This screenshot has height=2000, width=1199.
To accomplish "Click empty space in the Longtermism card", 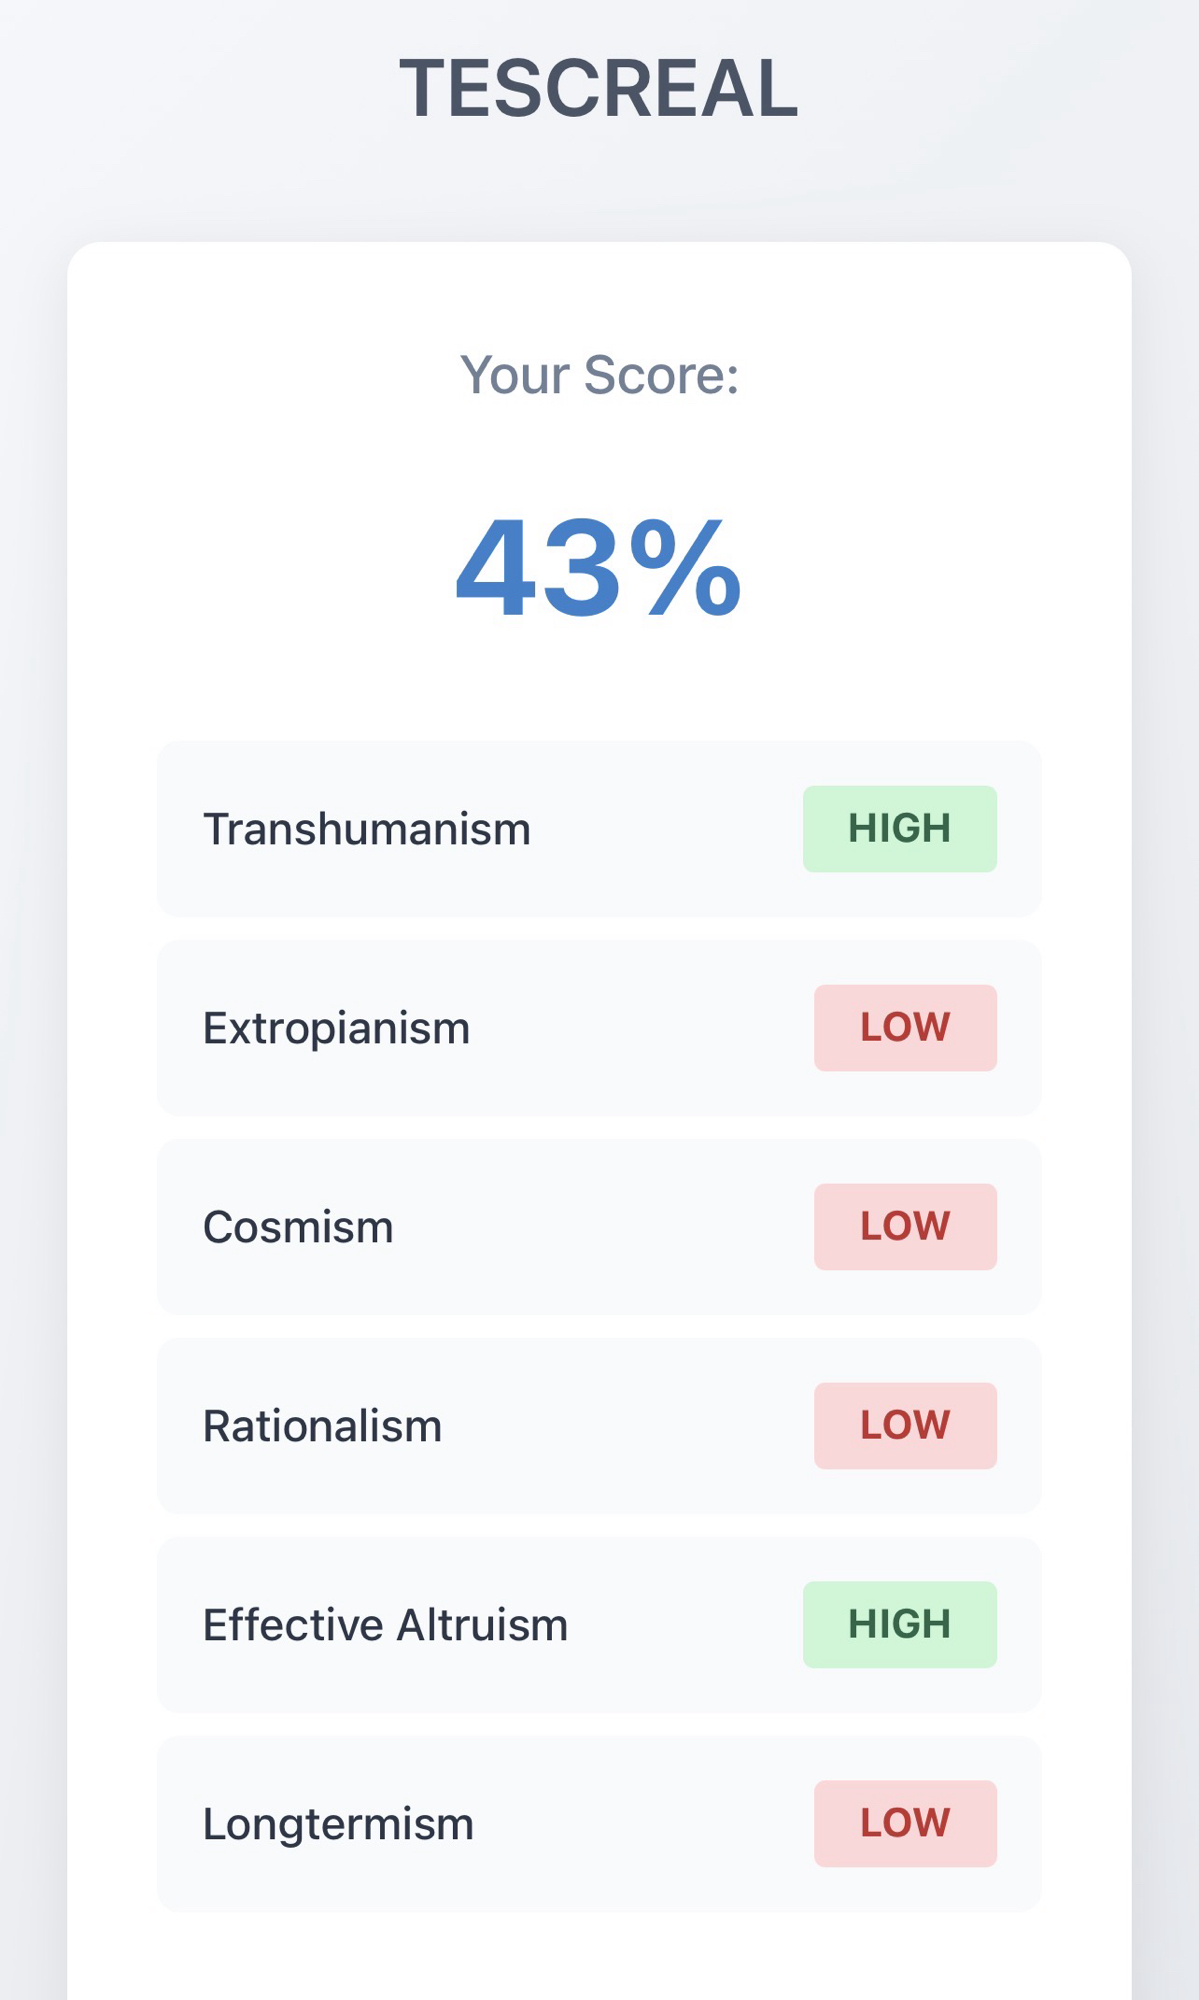I will 640,1824.
